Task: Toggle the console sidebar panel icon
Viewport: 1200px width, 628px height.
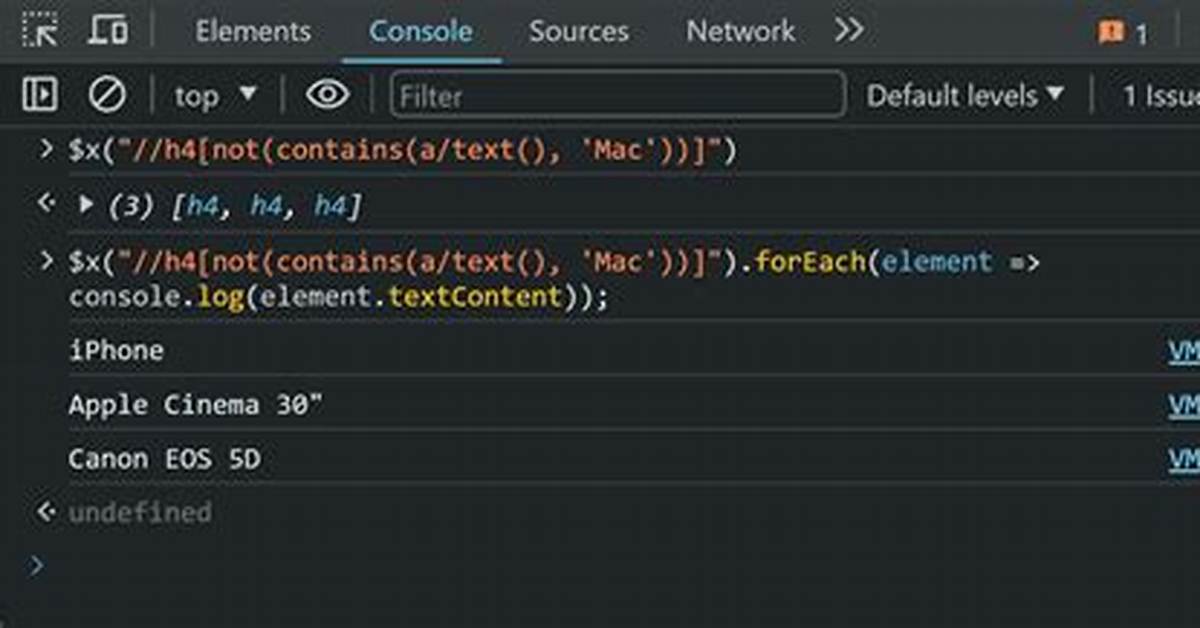Action: pyautogui.click(x=40, y=95)
